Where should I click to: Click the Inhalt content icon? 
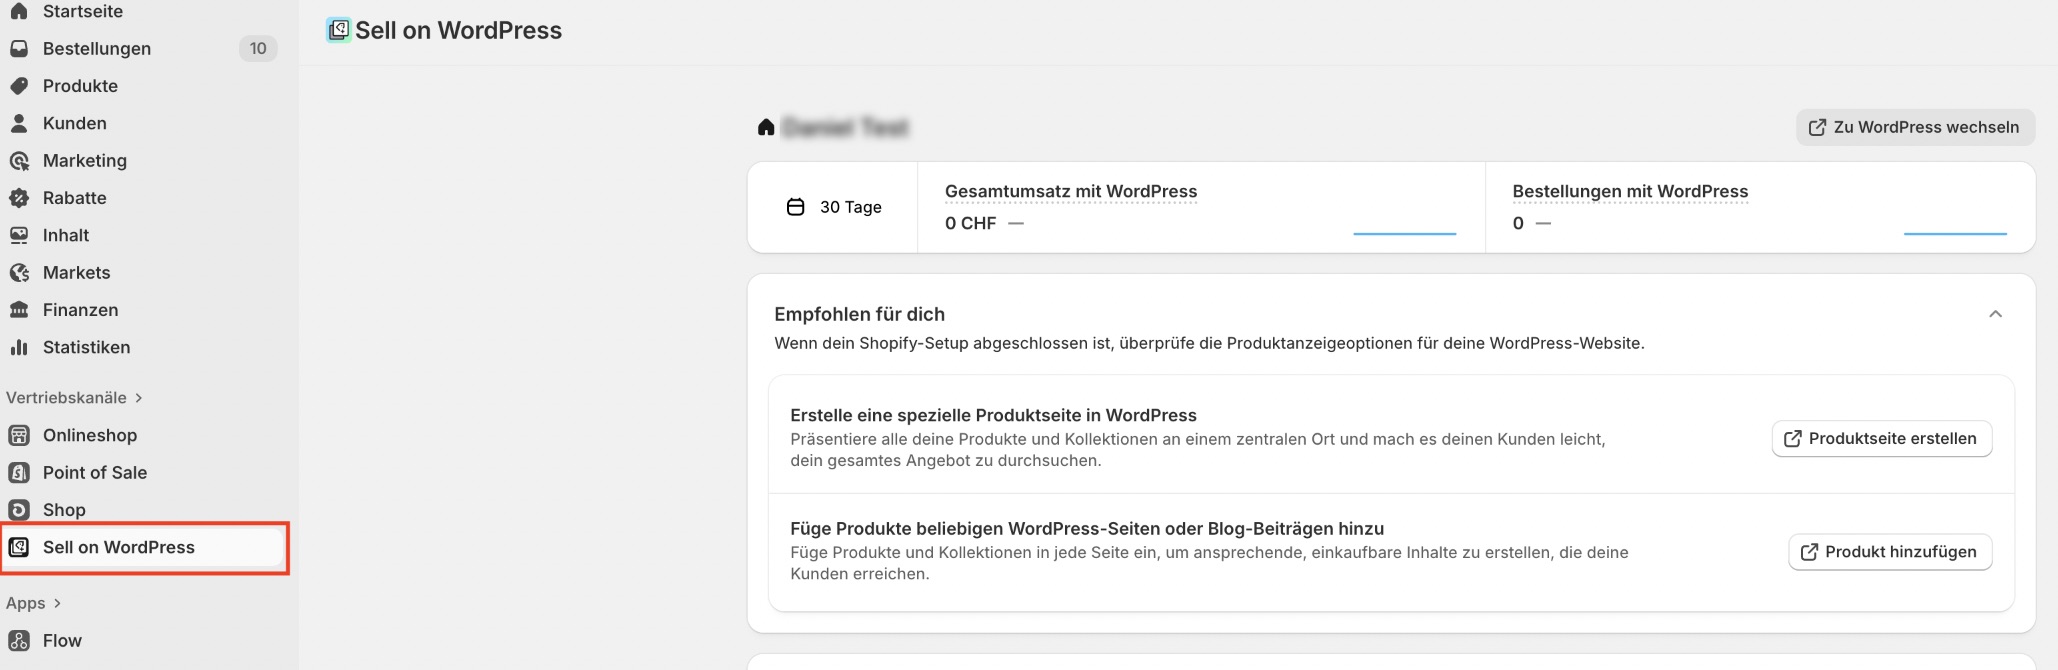click(x=19, y=235)
